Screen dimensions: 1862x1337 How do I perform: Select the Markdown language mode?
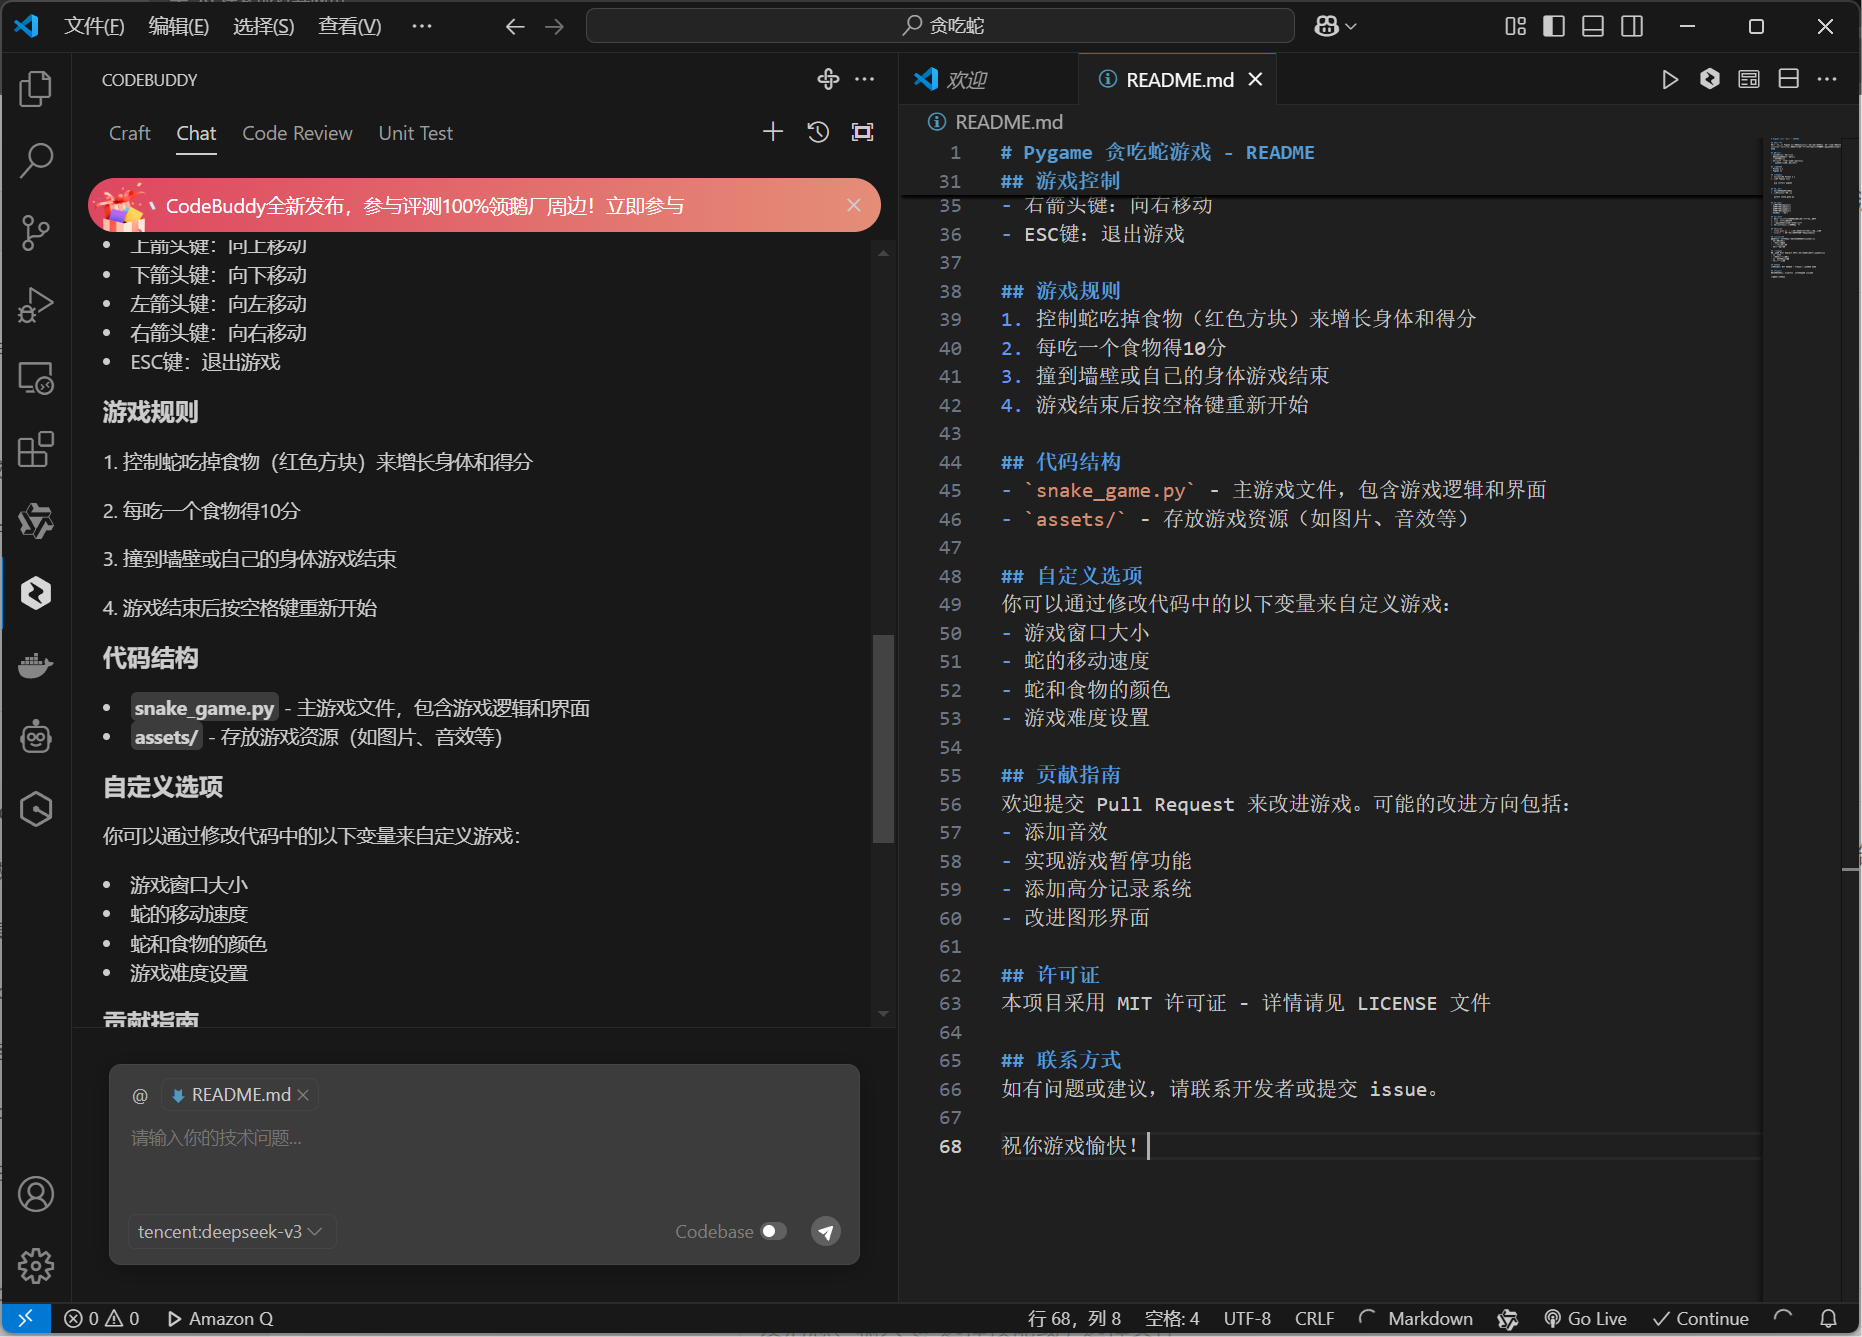1430,1319
